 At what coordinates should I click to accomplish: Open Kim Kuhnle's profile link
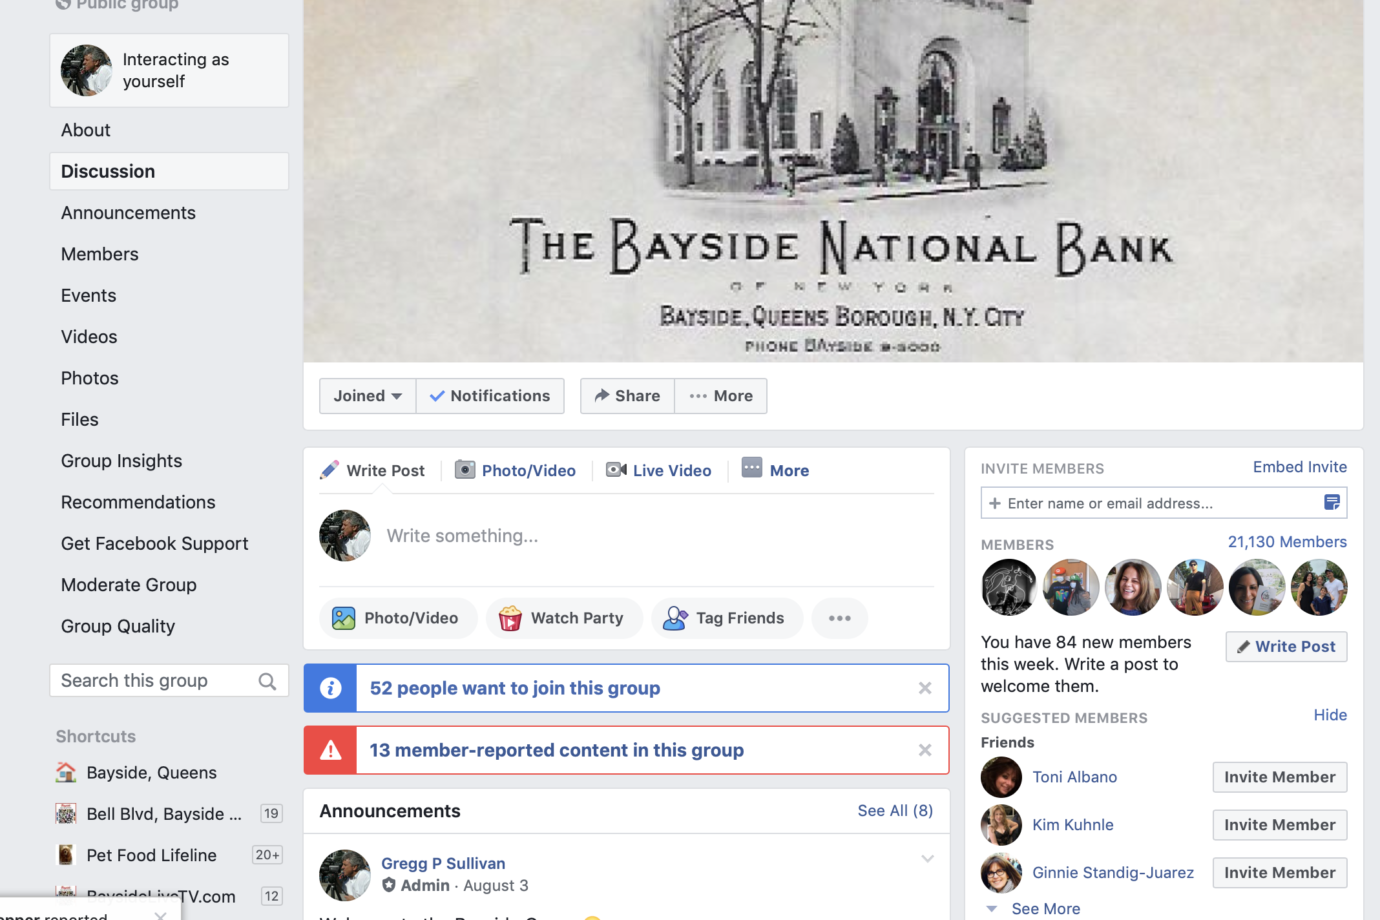tap(1073, 825)
